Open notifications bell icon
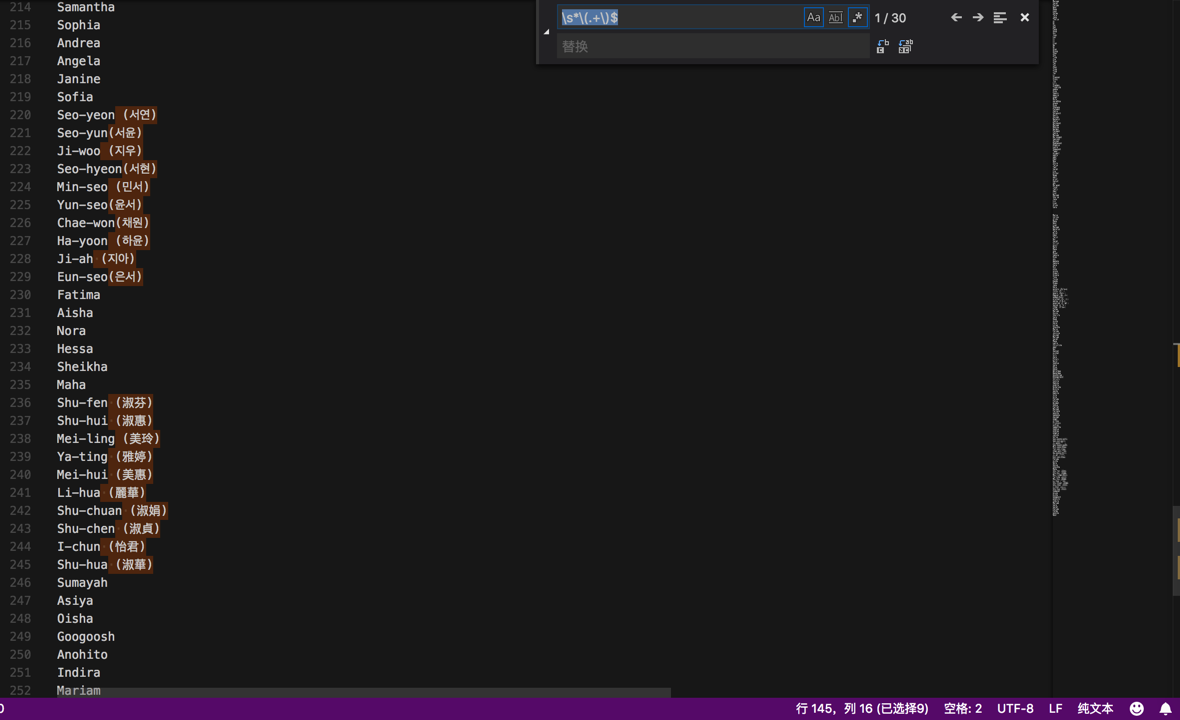The width and height of the screenshot is (1180, 720). tap(1165, 709)
